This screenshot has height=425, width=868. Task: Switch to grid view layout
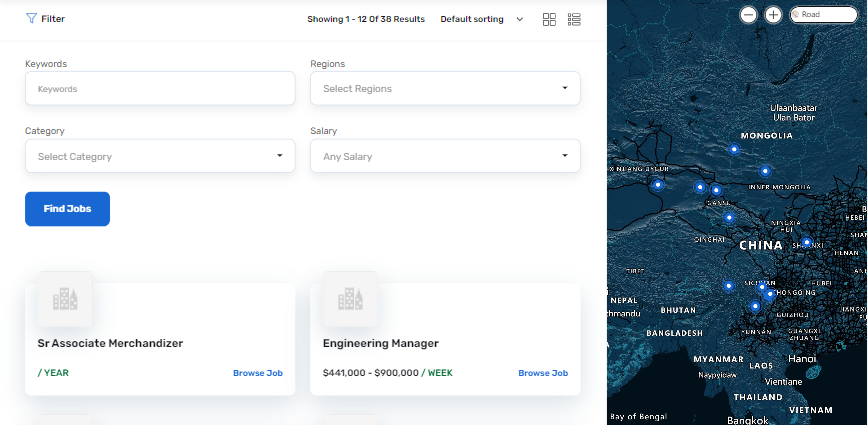click(x=549, y=19)
